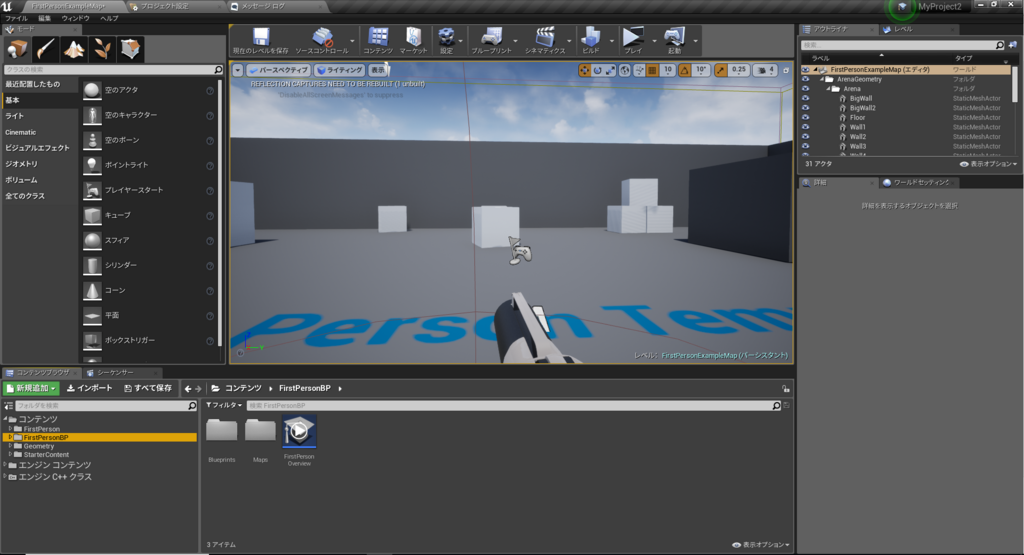Select the Geometry editing mode icon
Image resolution: width=1024 pixels, height=555 pixels.
[130, 49]
